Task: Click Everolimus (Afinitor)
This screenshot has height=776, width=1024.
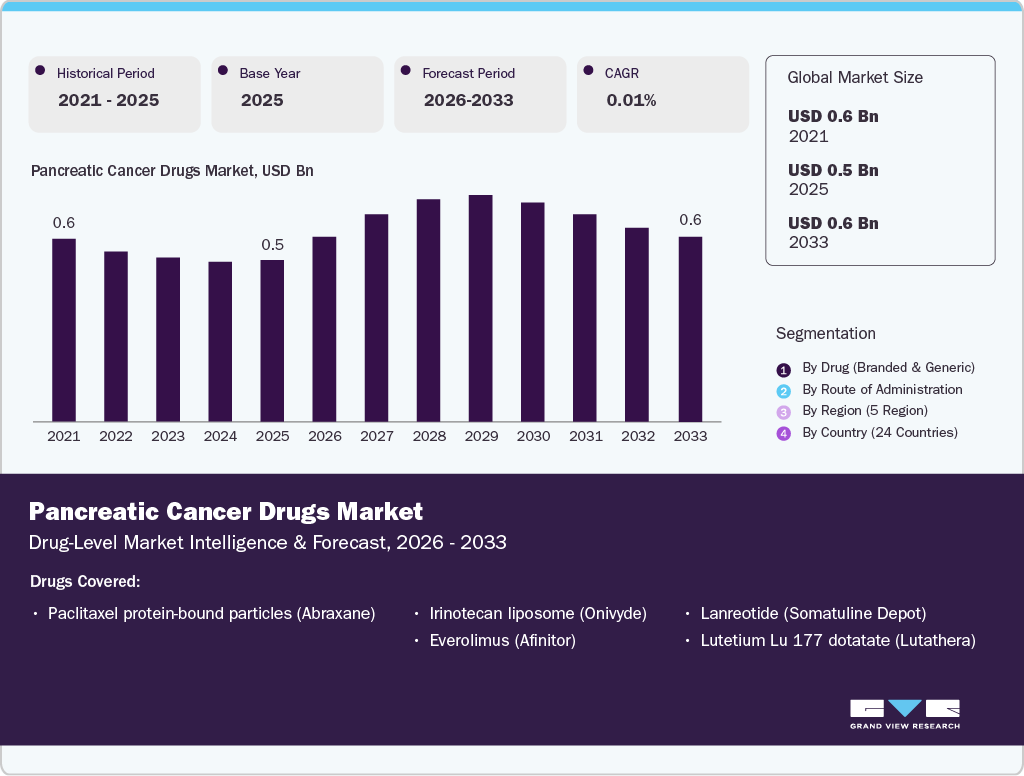Action: click(502, 641)
